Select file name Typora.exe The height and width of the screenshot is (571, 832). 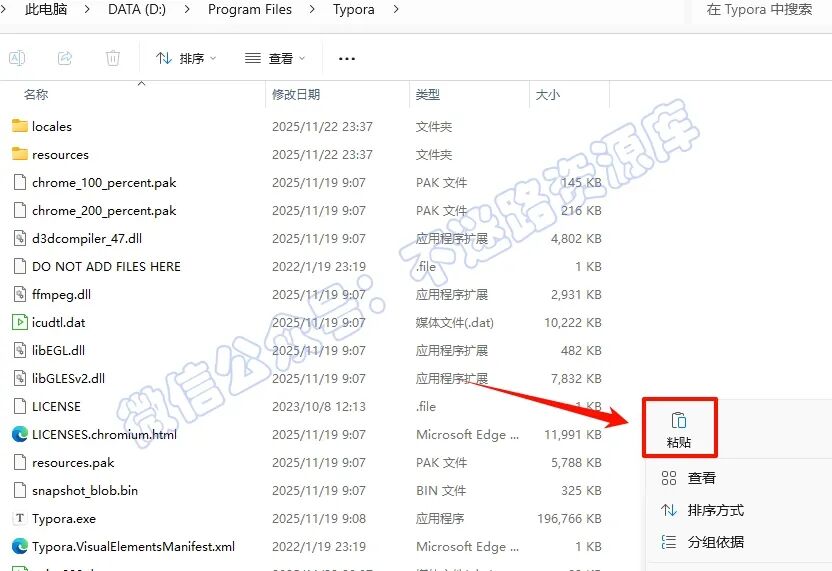pyautogui.click(x=64, y=519)
